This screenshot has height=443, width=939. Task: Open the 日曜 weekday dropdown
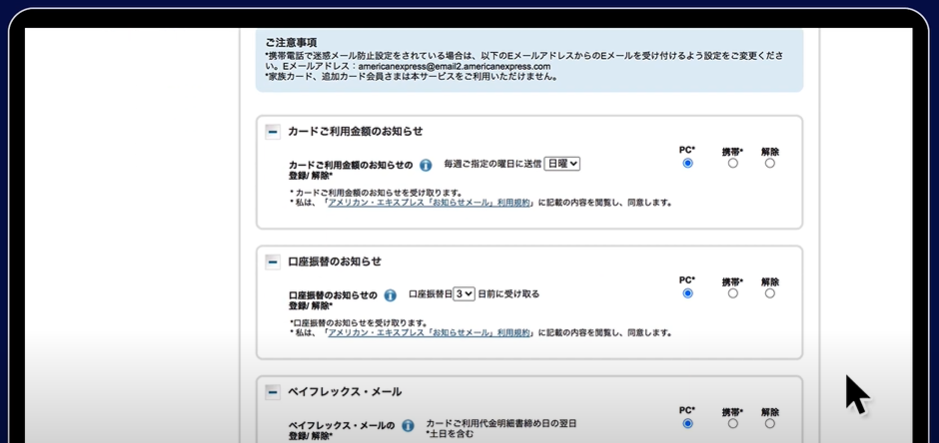point(562,163)
